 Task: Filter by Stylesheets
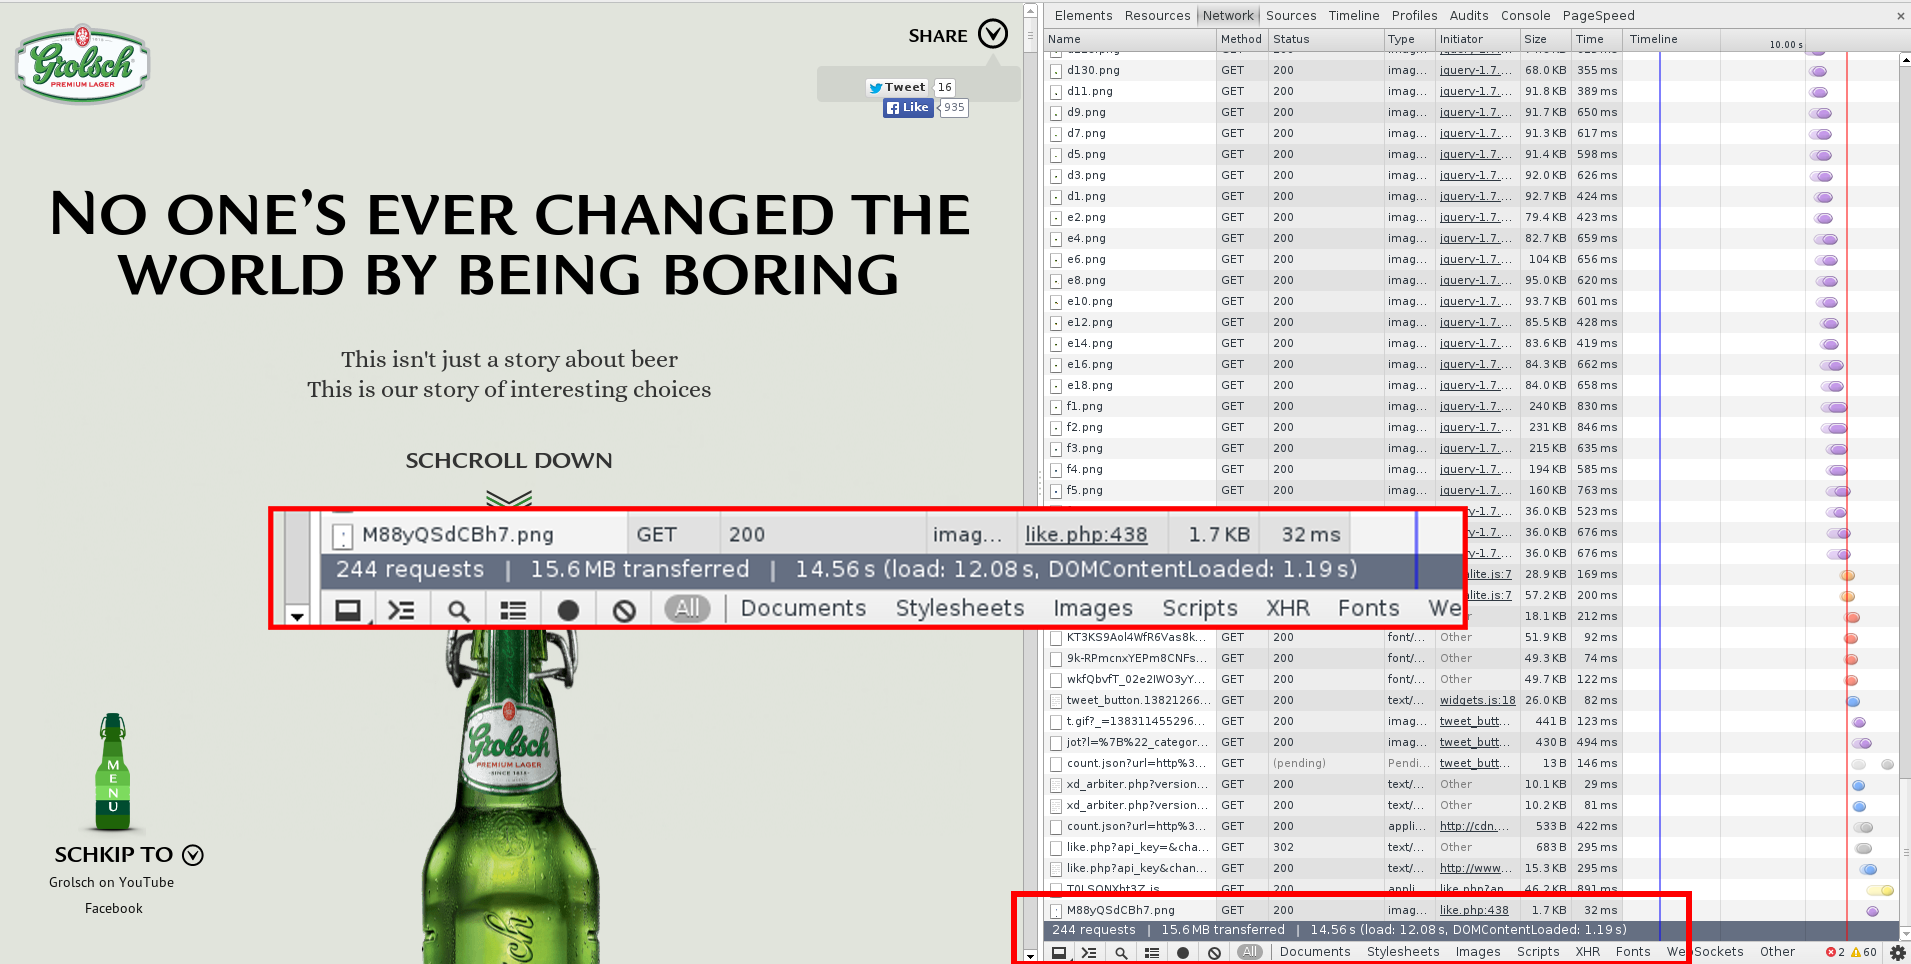point(1403,952)
